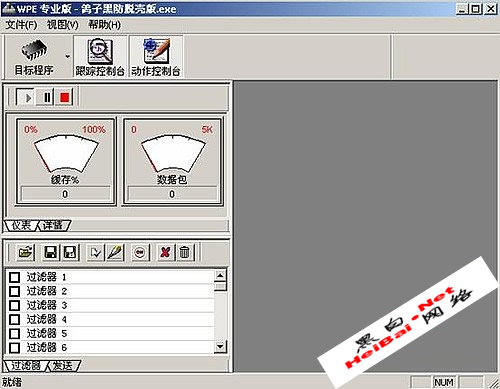Switch to the 过滤器 bottom tab
Screen dimensions: 500x389
tap(26, 366)
